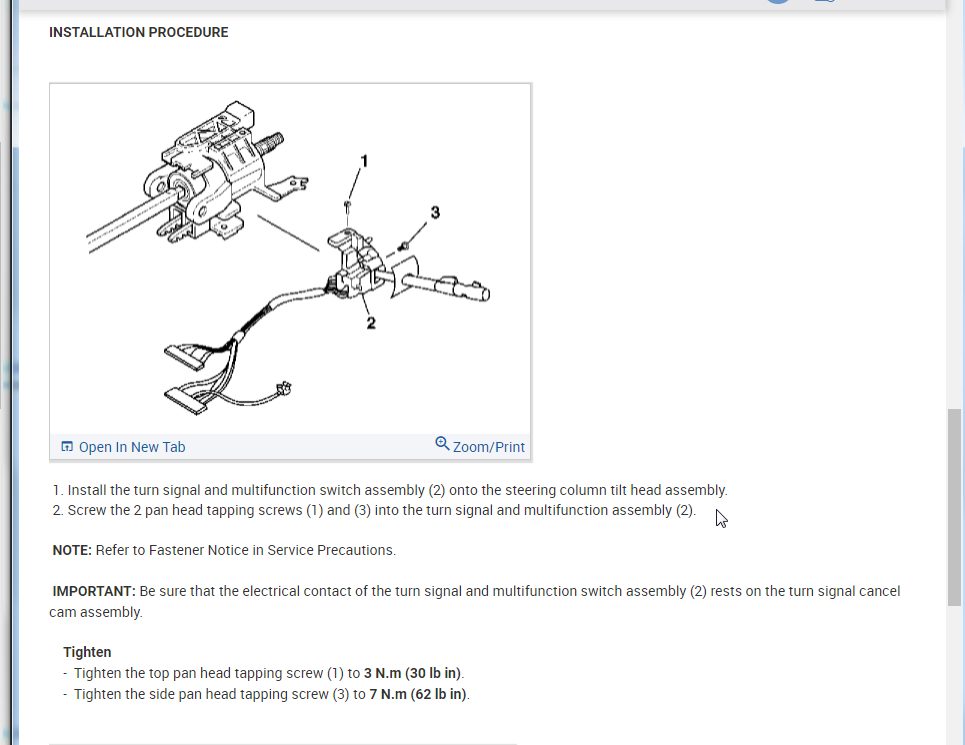Click the 7 N.m (62 lb in) torque value

[x=418, y=694]
